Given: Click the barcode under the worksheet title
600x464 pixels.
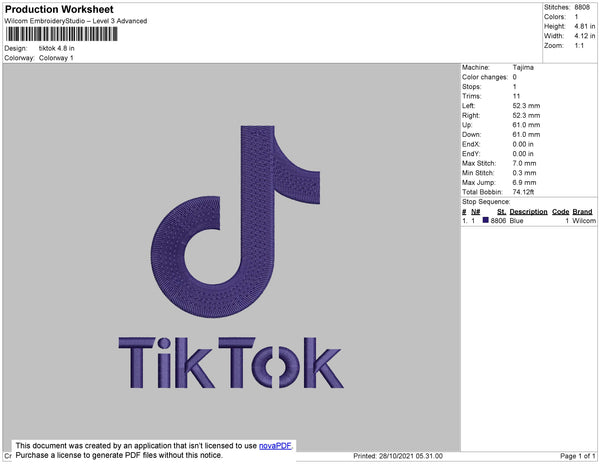Looking at the screenshot, I should click(x=62, y=34).
